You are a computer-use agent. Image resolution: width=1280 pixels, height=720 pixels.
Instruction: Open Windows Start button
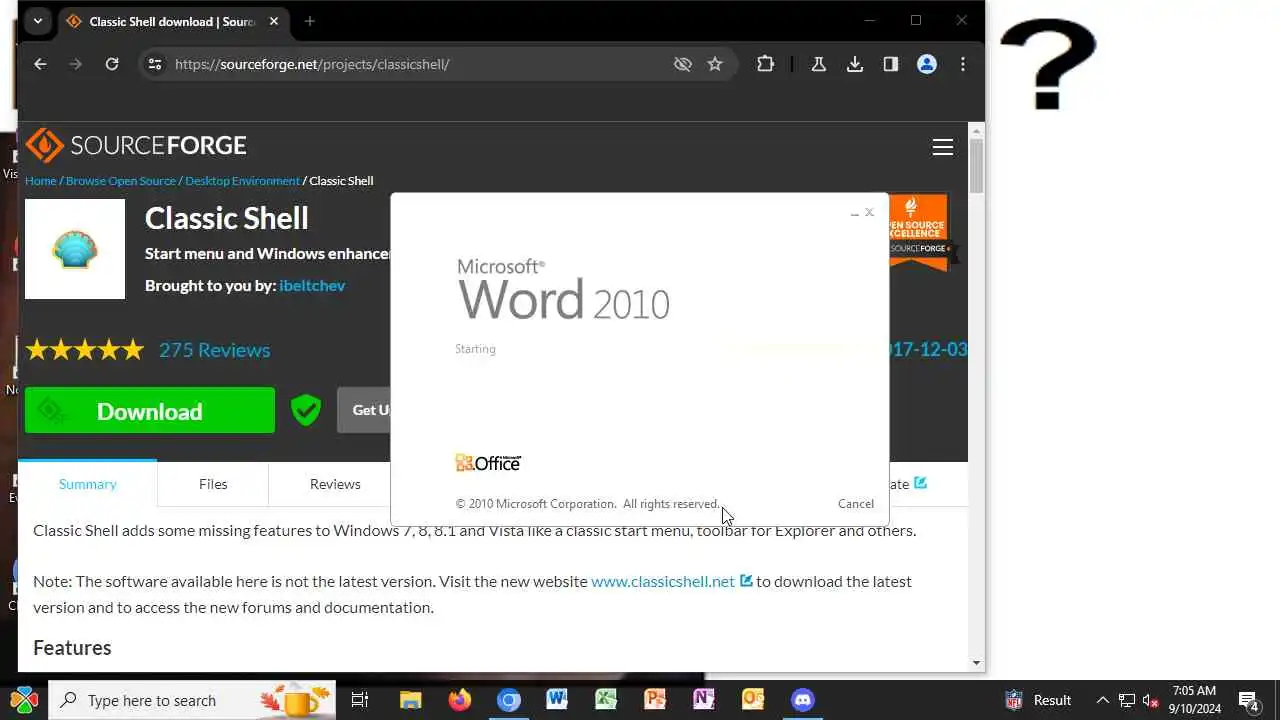24,700
